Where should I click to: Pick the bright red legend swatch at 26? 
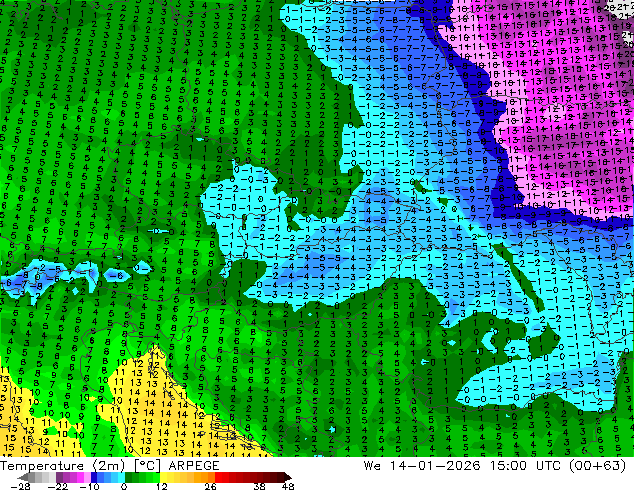pos(218,477)
